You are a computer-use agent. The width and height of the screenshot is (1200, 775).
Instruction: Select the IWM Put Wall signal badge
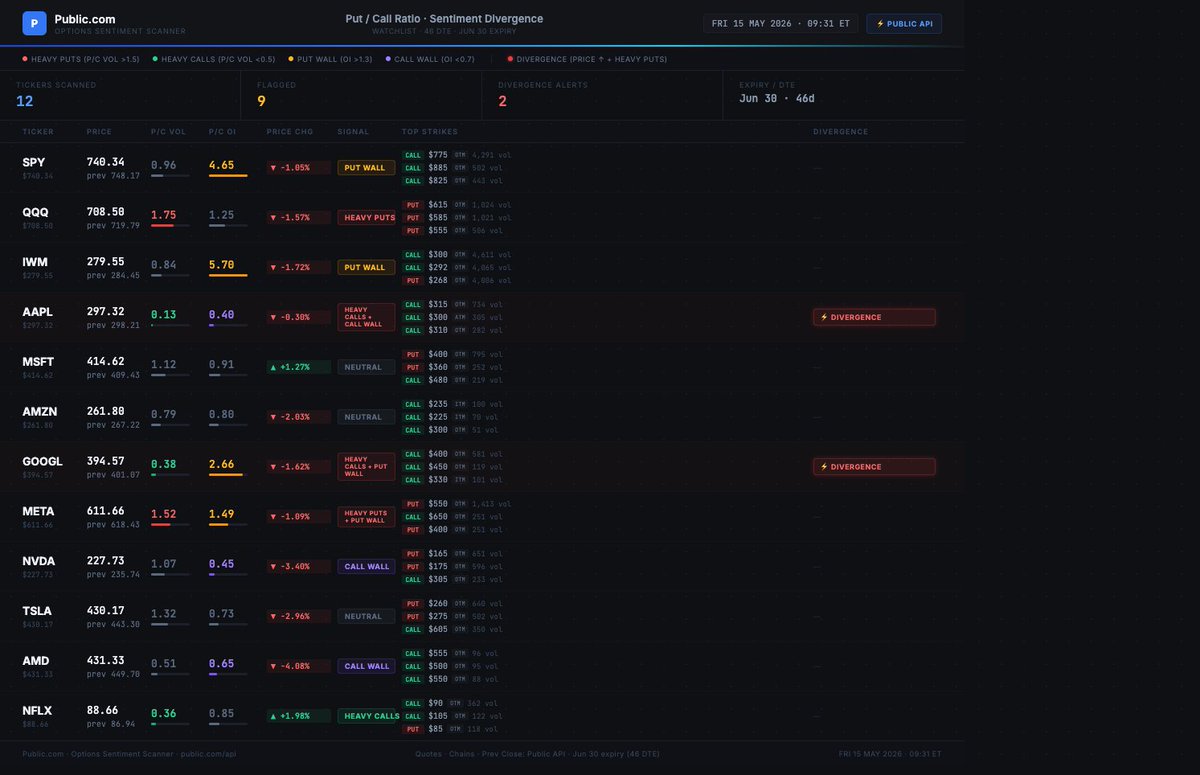(x=366, y=267)
